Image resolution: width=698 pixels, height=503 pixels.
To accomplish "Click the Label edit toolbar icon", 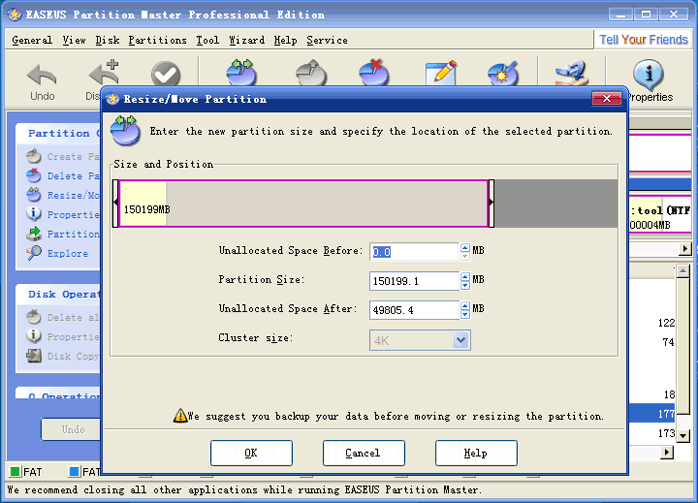I will tap(441, 72).
